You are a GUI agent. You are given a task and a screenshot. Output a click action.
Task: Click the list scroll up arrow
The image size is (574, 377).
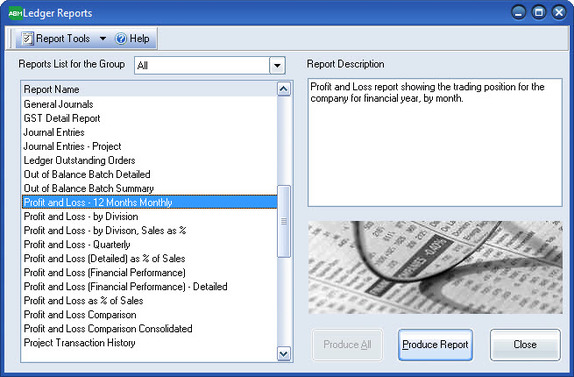point(284,89)
